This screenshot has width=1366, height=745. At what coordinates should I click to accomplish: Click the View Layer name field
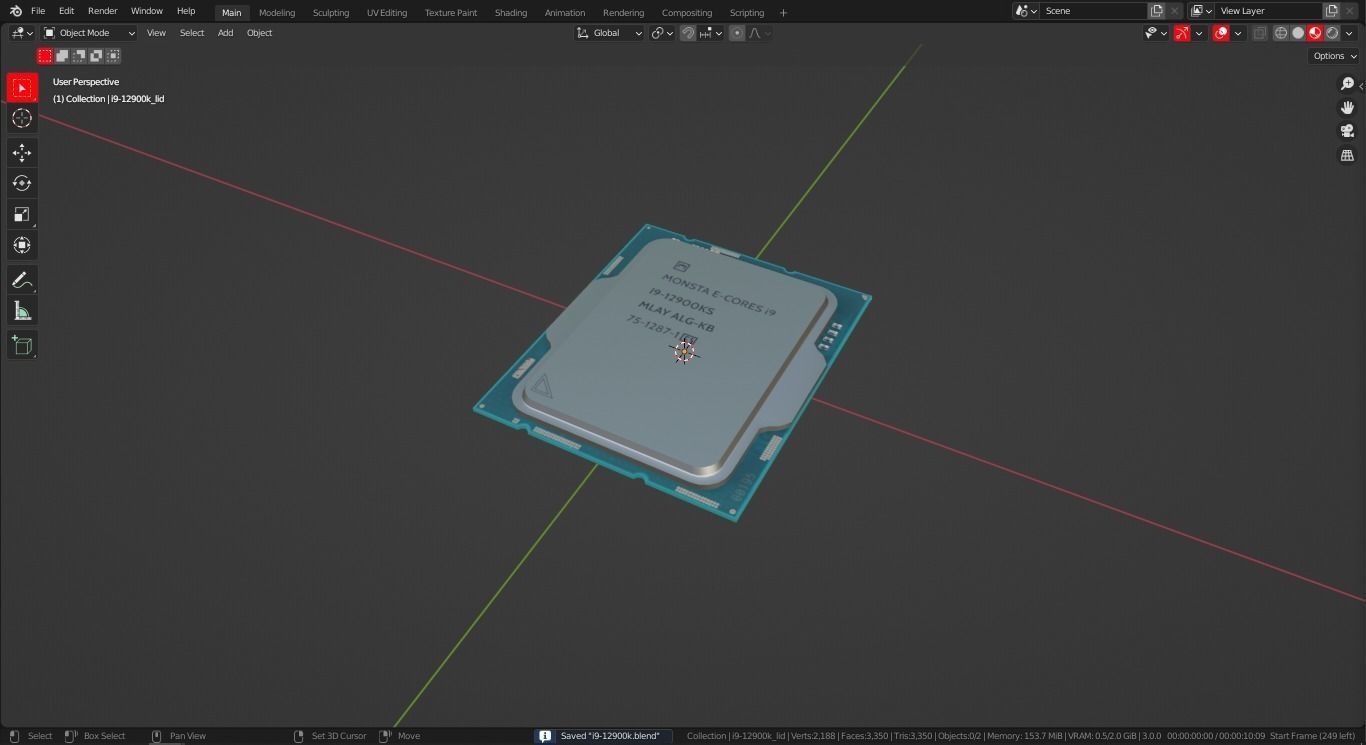(x=1268, y=11)
